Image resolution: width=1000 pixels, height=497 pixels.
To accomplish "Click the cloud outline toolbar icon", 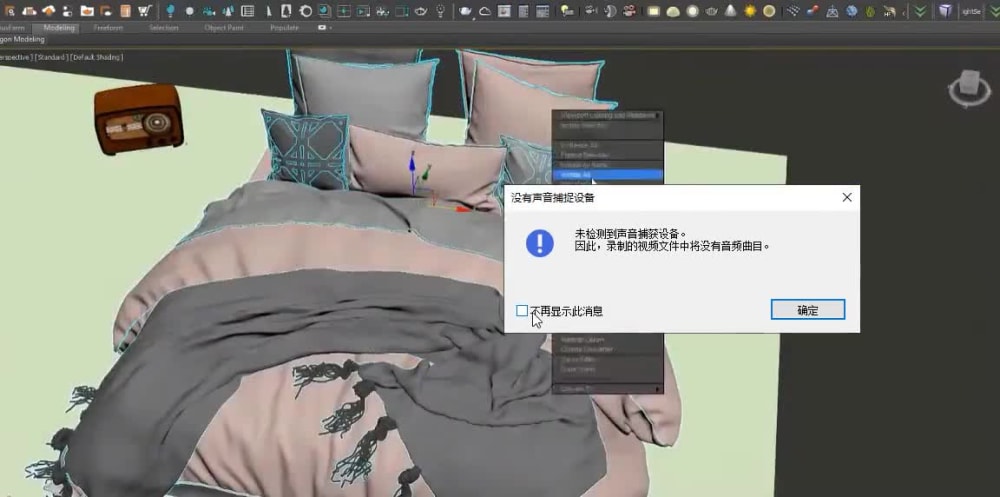I will [485, 11].
